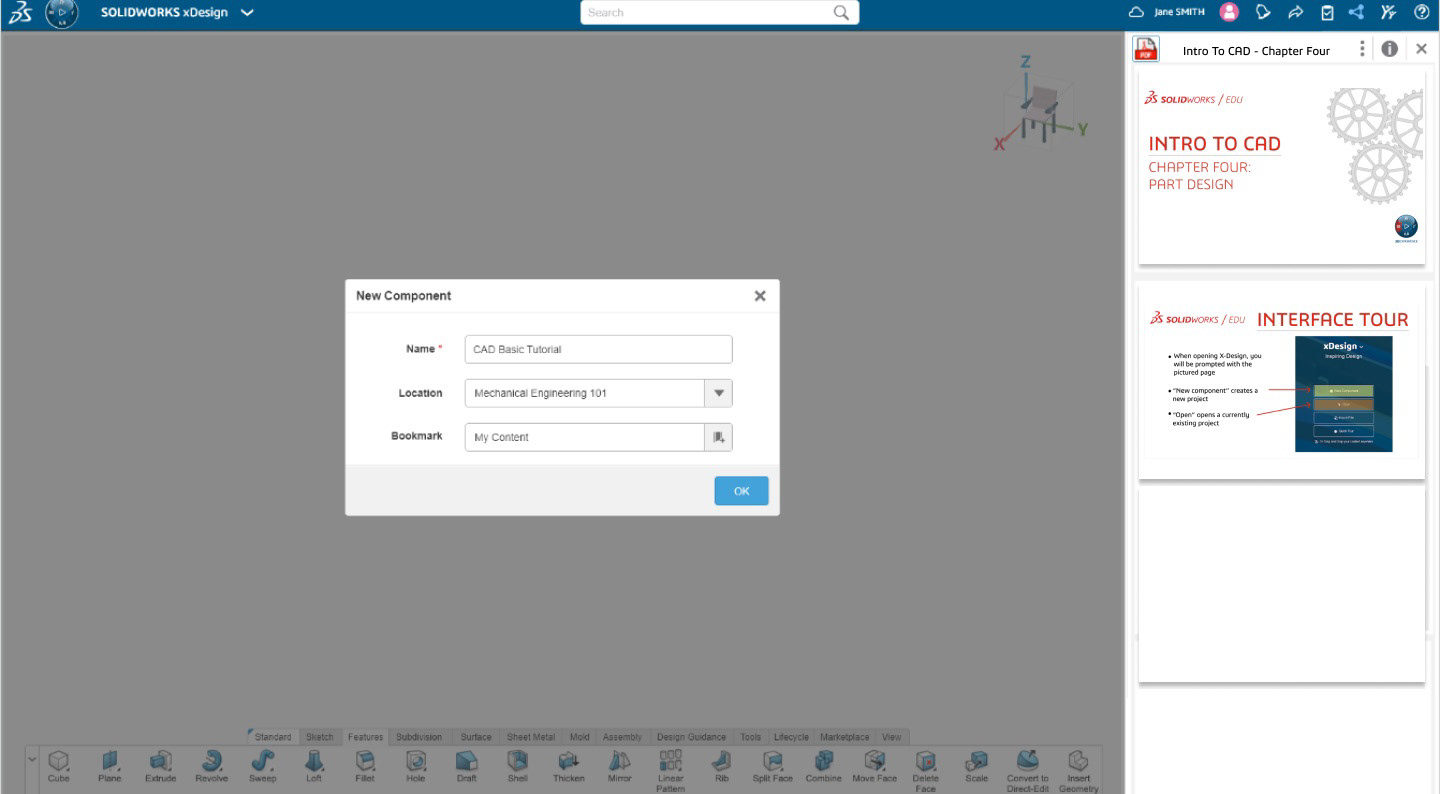
Task: Open the Assembly tab
Action: [x=622, y=737]
